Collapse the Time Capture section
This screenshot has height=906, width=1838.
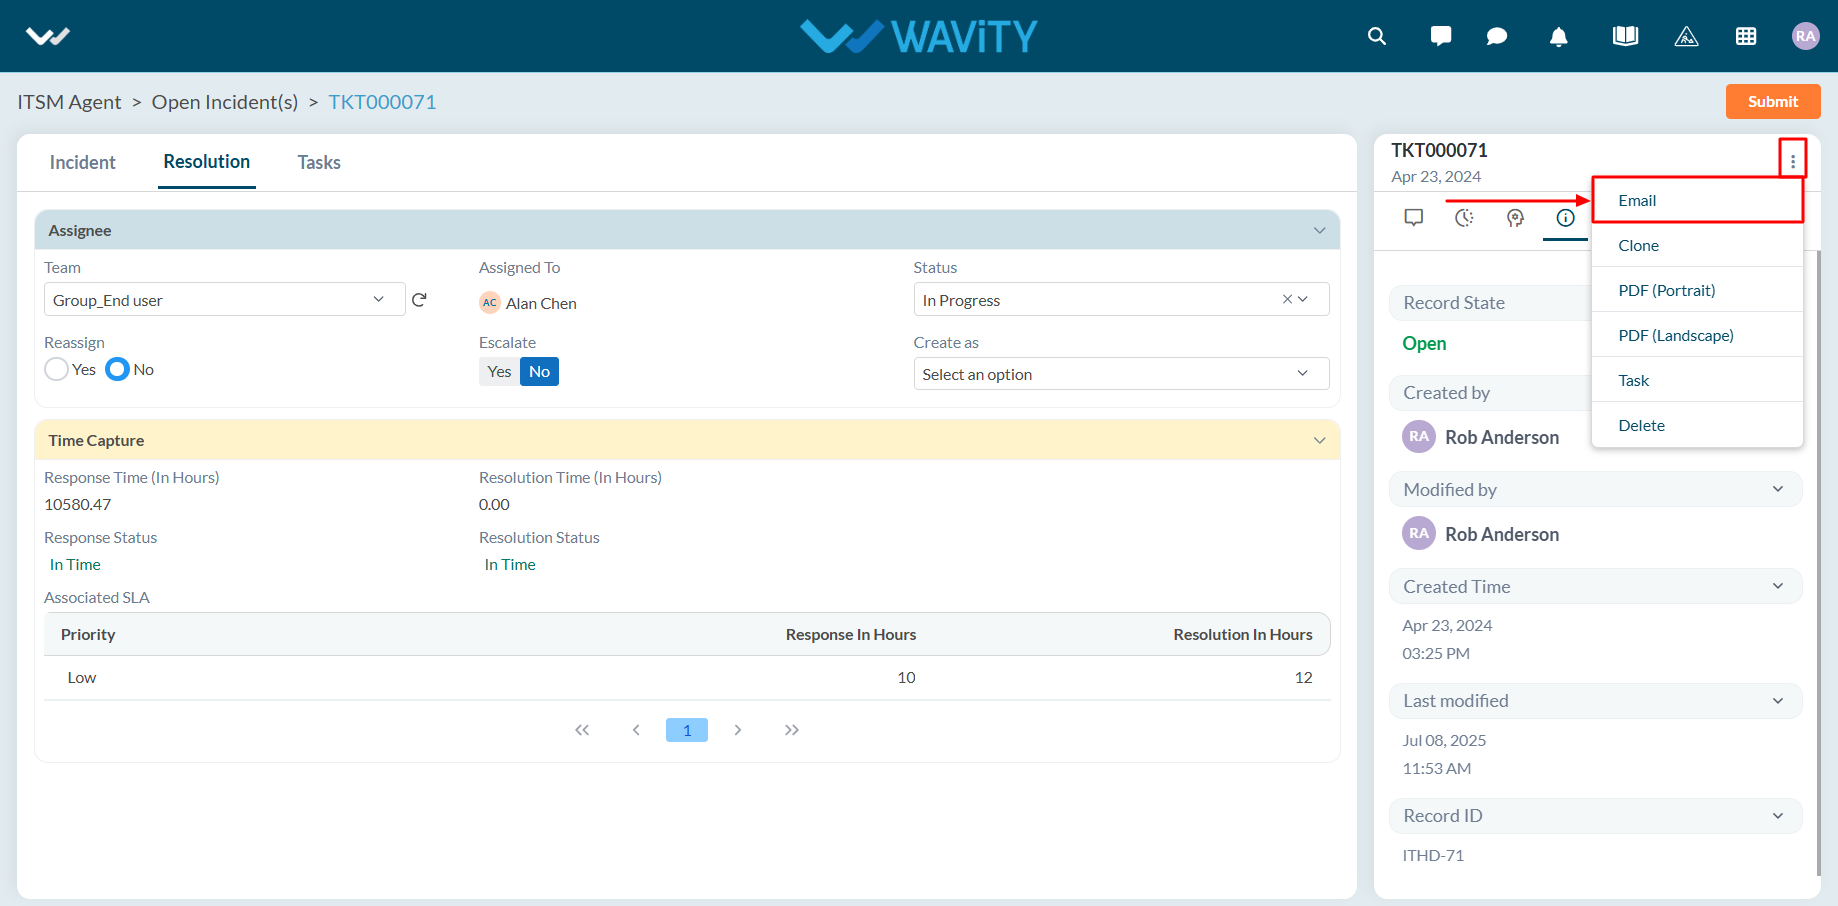[x=1319, y=441]
